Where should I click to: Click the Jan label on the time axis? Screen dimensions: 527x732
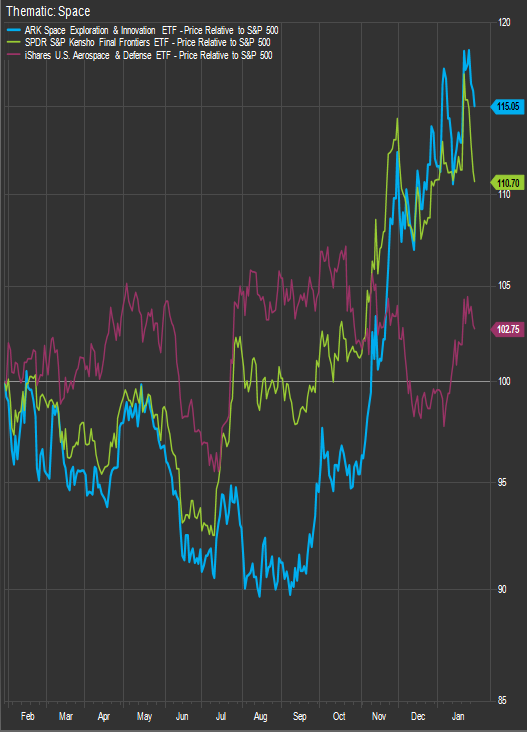pyautogui.click(x=458, y=716)
